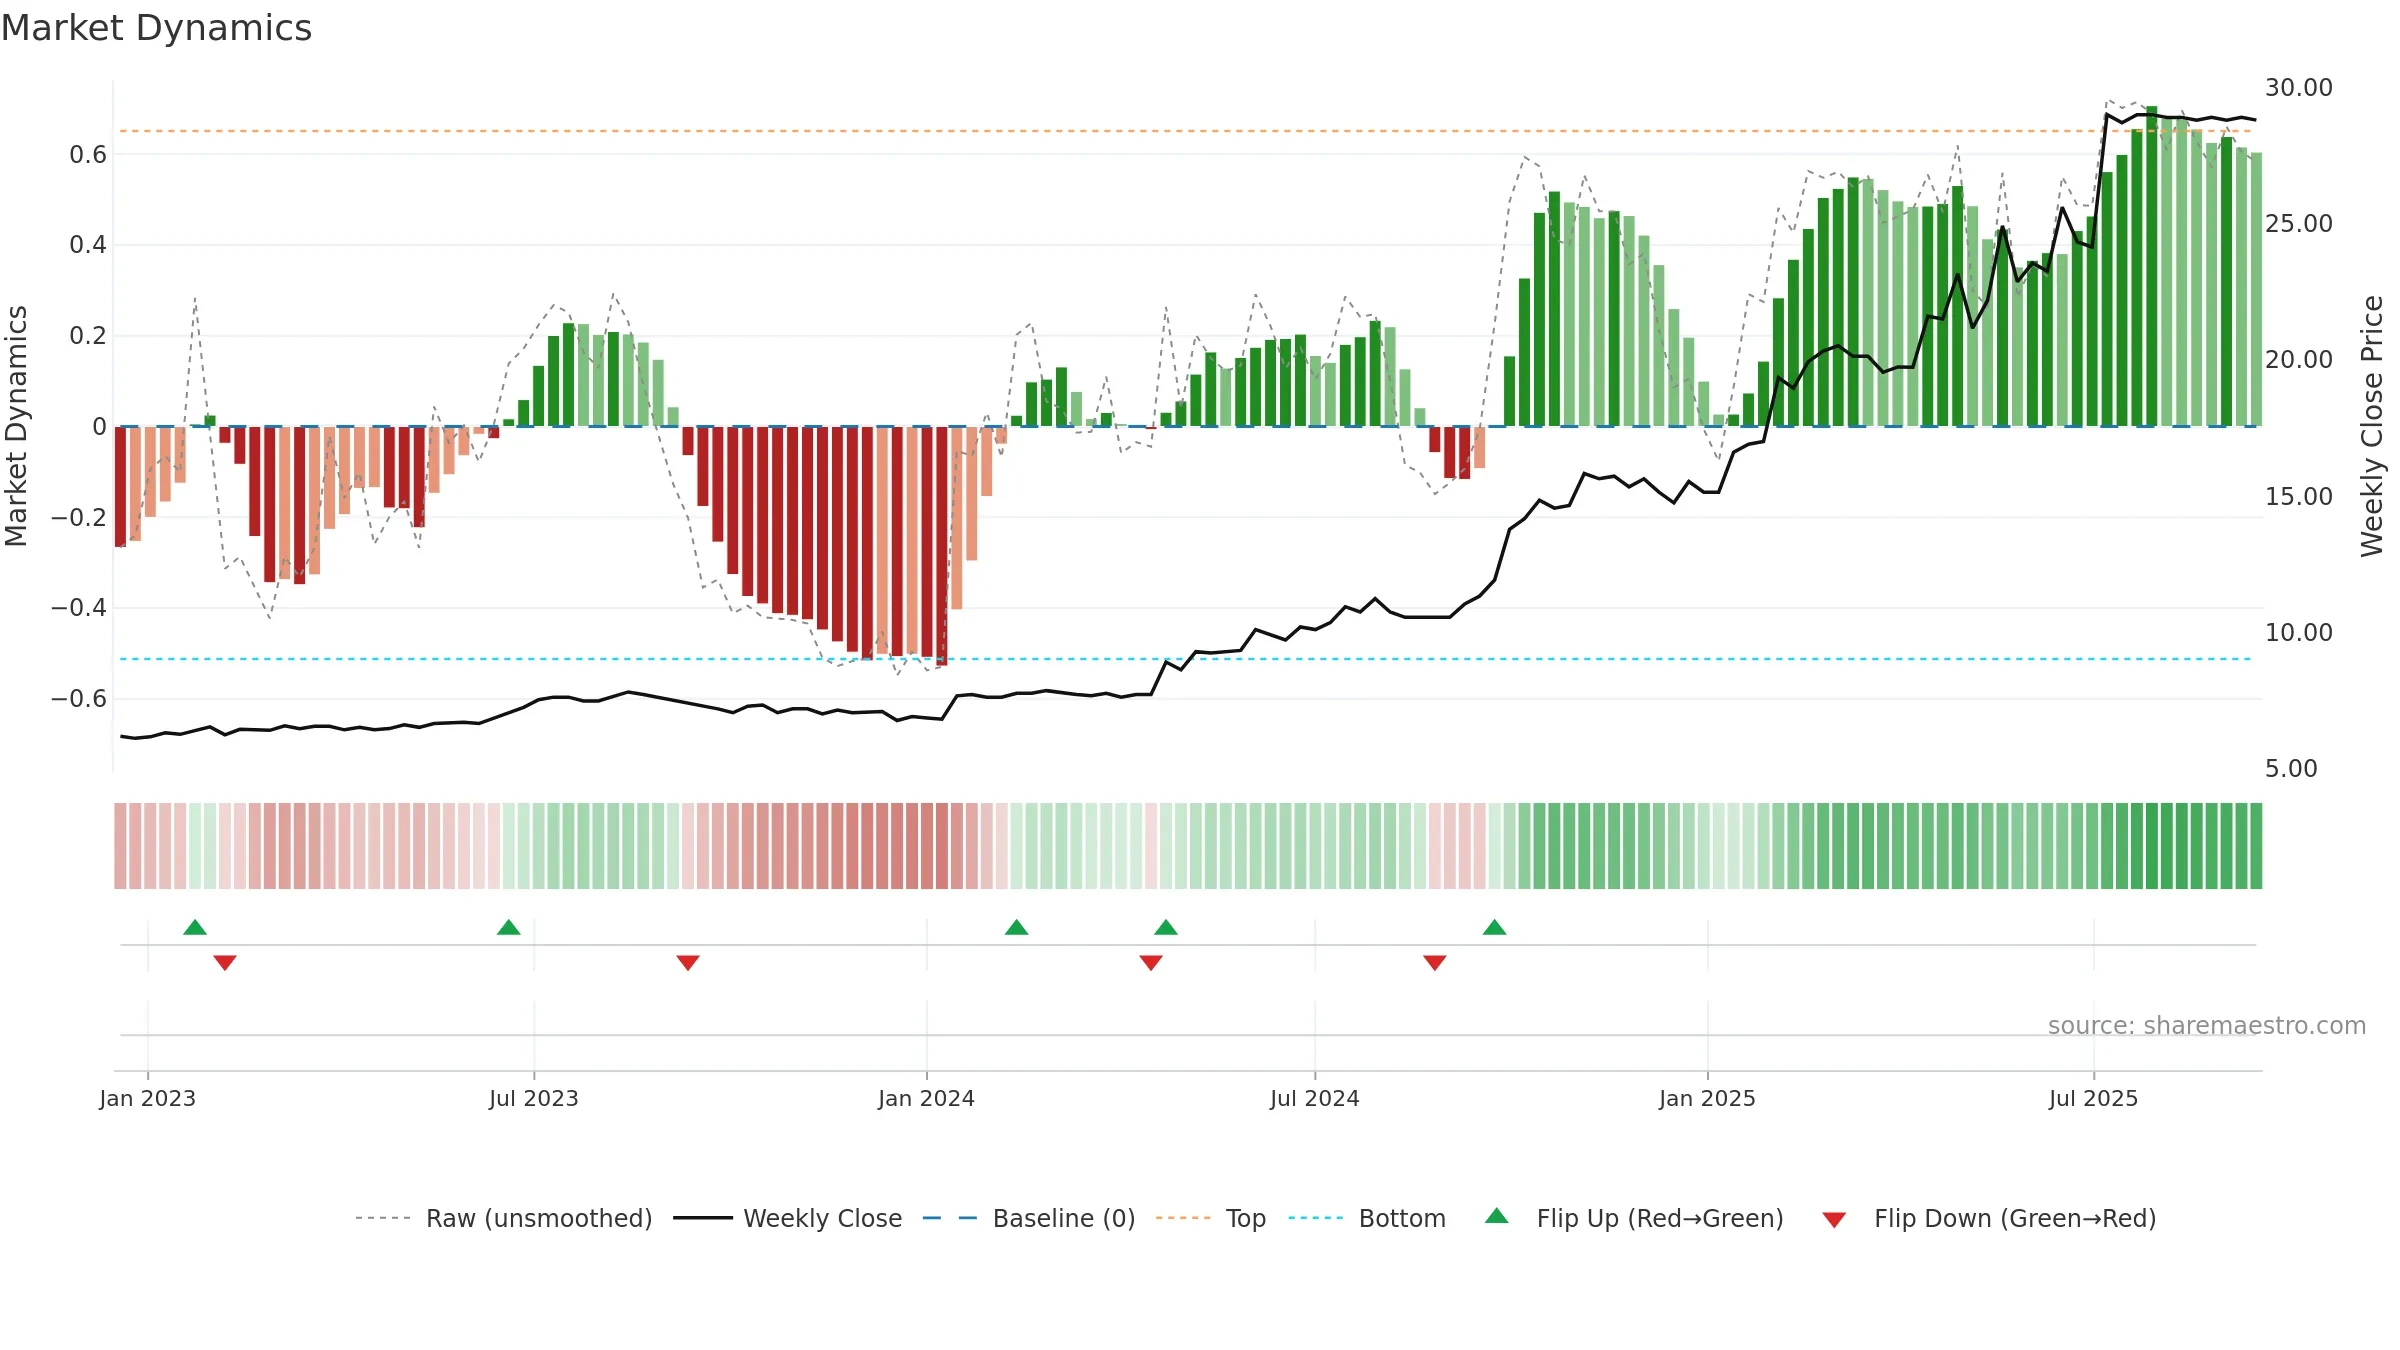This screenshot has width=2400, height=1350.
Task: Toggle the Raw (unsmoothed) legend entry
Action: pyautogui.click(x=503, y=1218)
